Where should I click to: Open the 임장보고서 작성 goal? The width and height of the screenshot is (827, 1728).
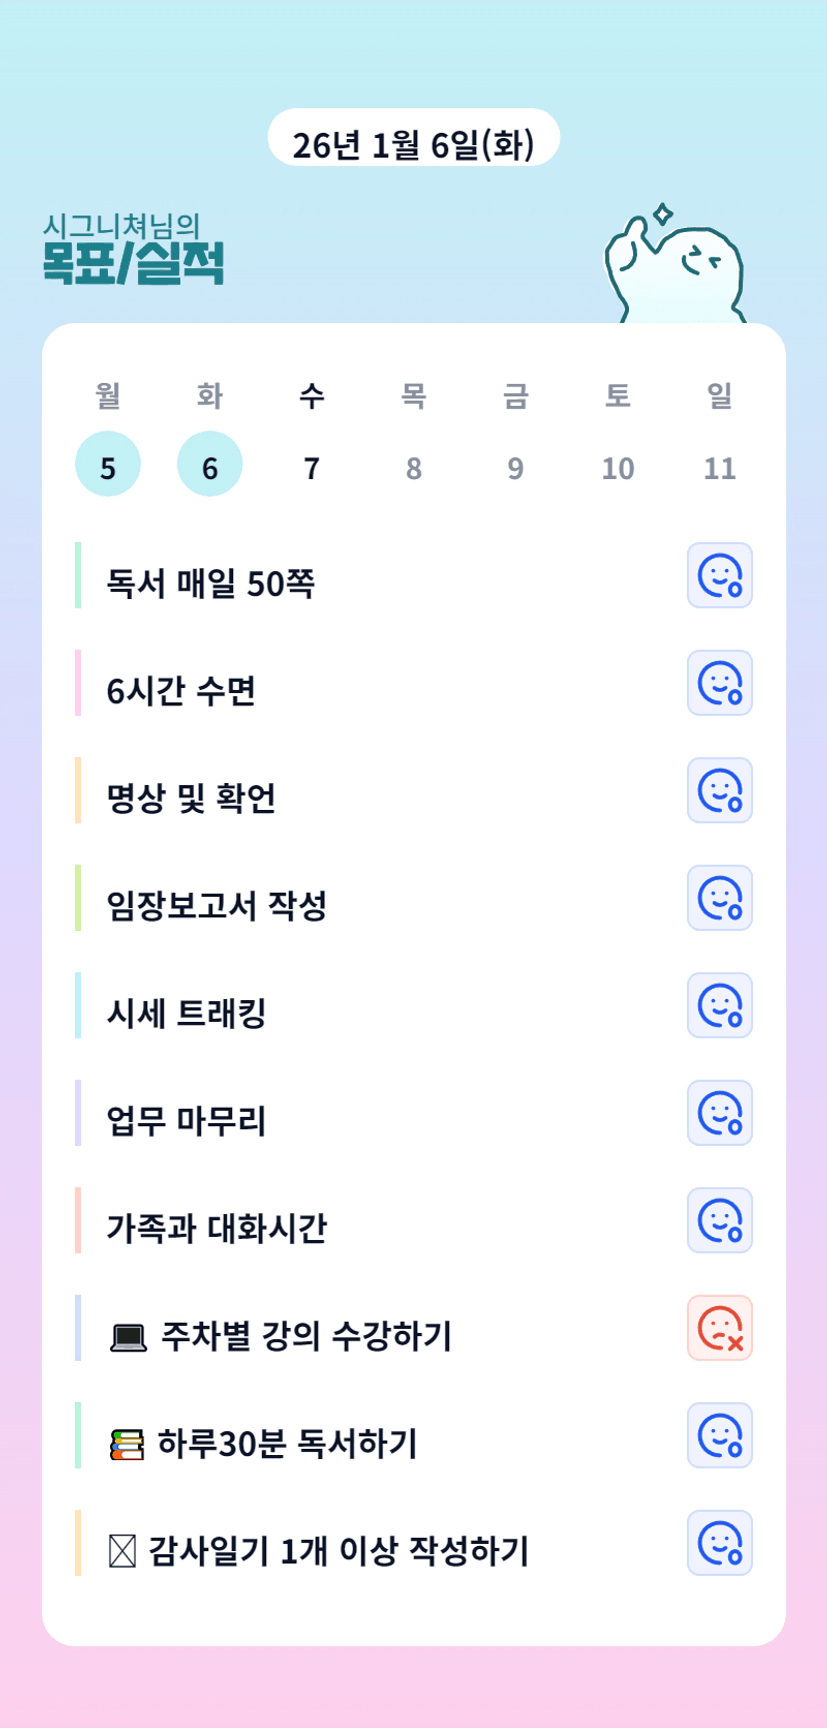217,906
